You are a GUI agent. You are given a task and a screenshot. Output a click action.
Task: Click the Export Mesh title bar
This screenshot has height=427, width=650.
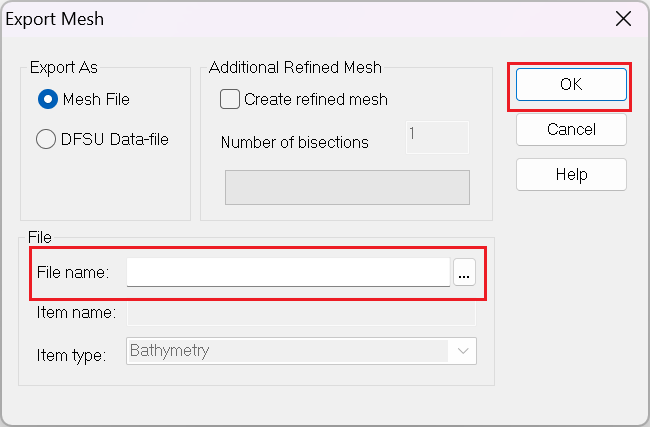[x=307, y=19]
